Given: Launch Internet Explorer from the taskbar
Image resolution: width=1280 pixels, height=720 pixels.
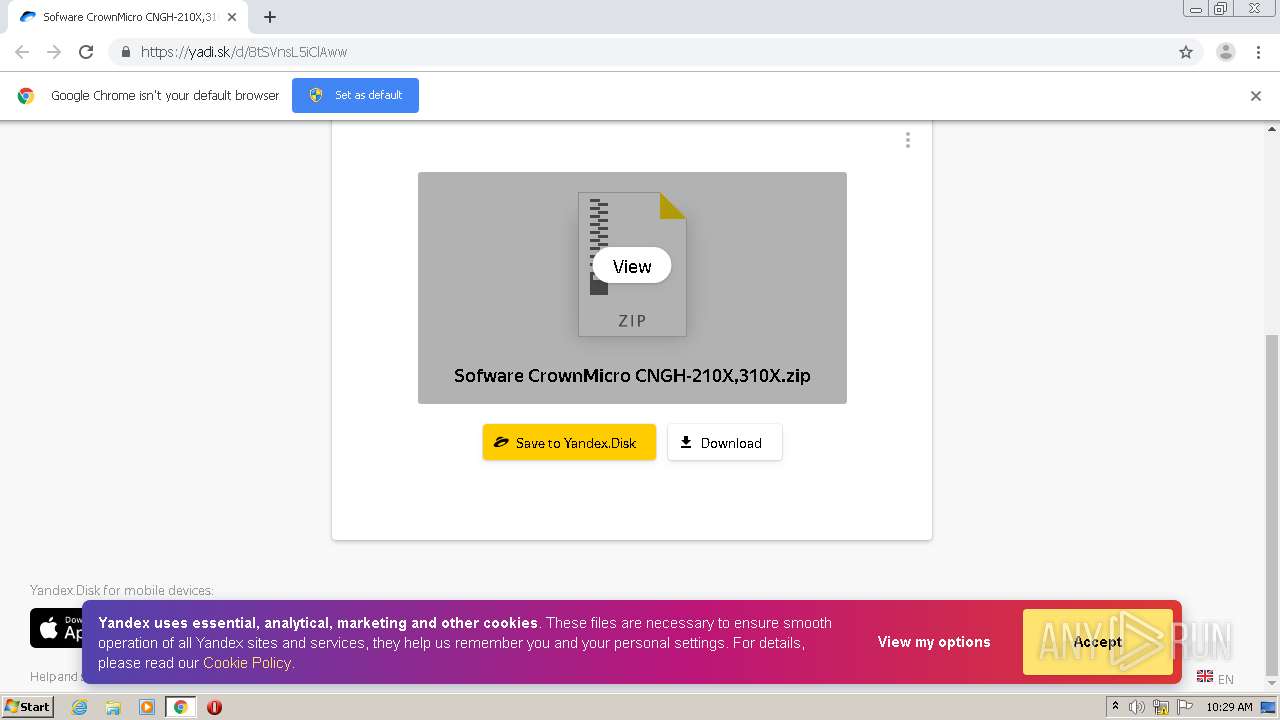Looking at the screenshot, I should (x=80, y=707).
